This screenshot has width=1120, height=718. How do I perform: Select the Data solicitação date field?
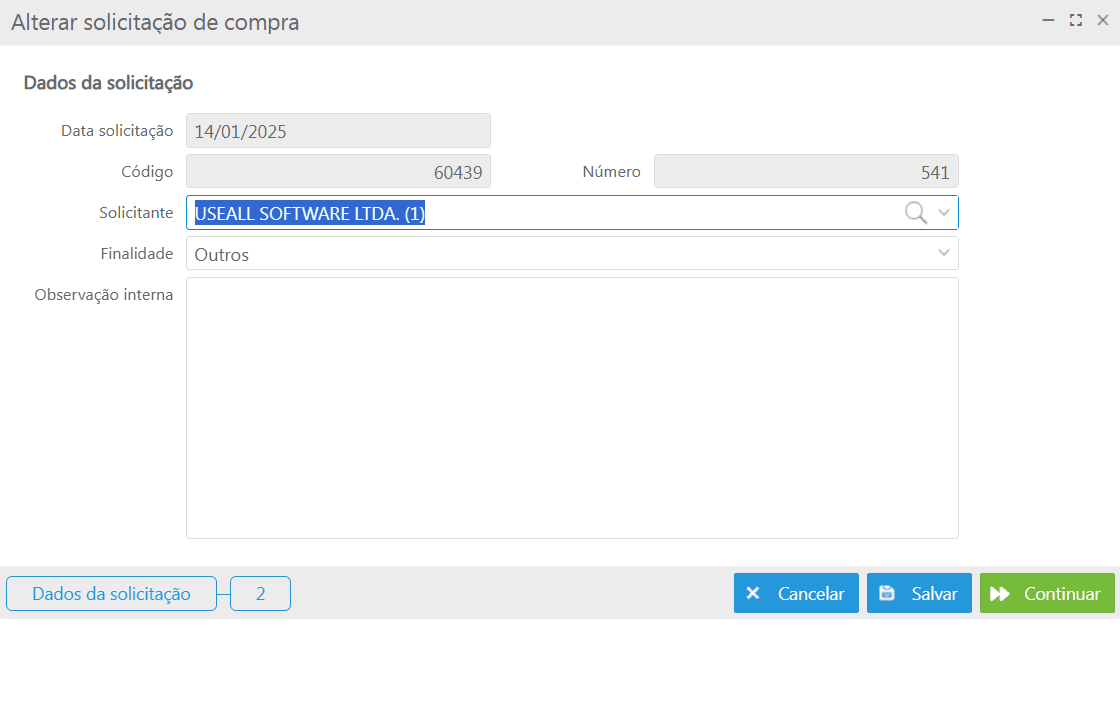pyautogui.click(x=338, y=131)
